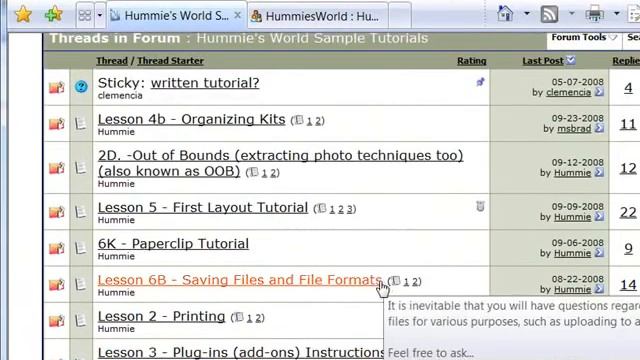Go to last post icon on Lesson 5 row
This screenshot has width=640, height=360.
pyautogui.click(x=599, y=216)
